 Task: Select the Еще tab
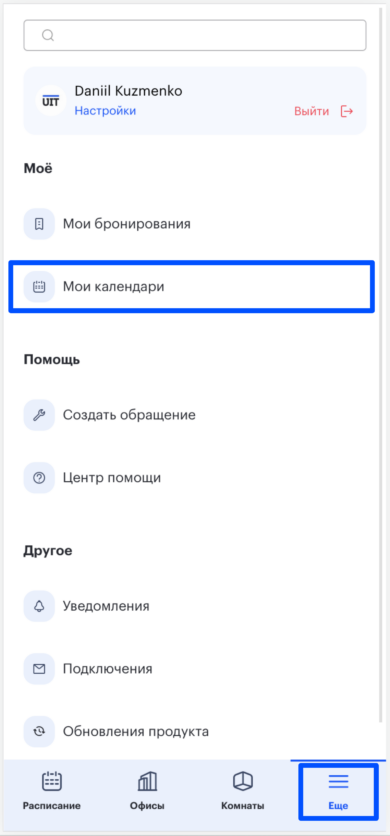click(x=338, y=791)
